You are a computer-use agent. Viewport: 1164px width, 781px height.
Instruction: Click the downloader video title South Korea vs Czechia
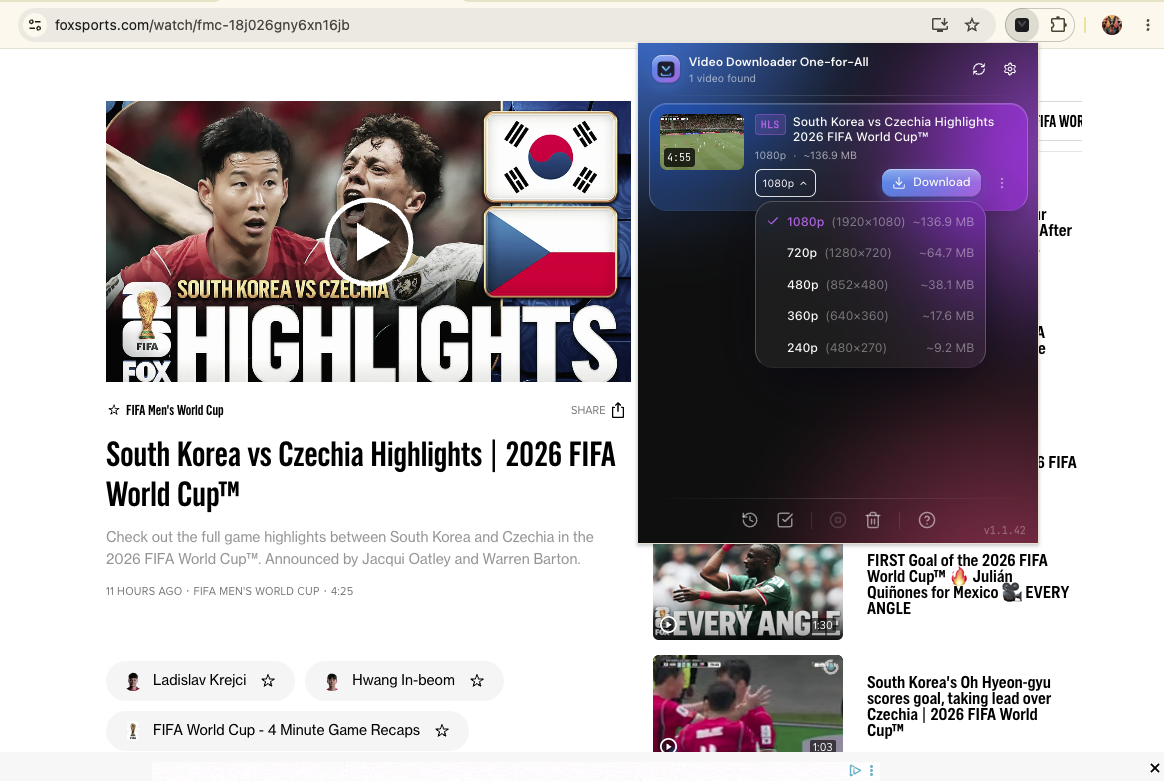pyautogui.click(x=893, y=129)
